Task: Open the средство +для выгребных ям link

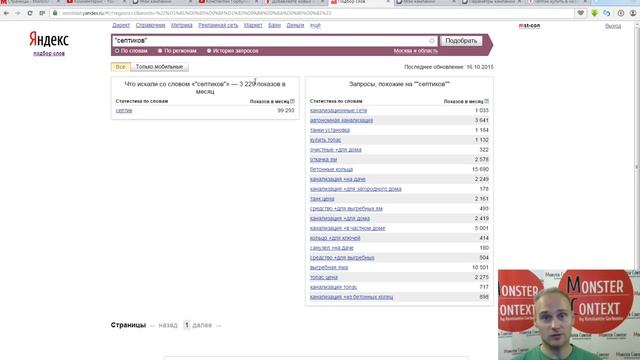Action: click(346, 209)
